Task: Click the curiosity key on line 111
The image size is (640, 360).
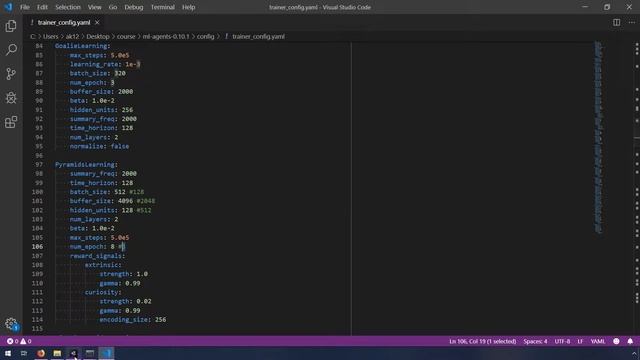Action: 101,292
